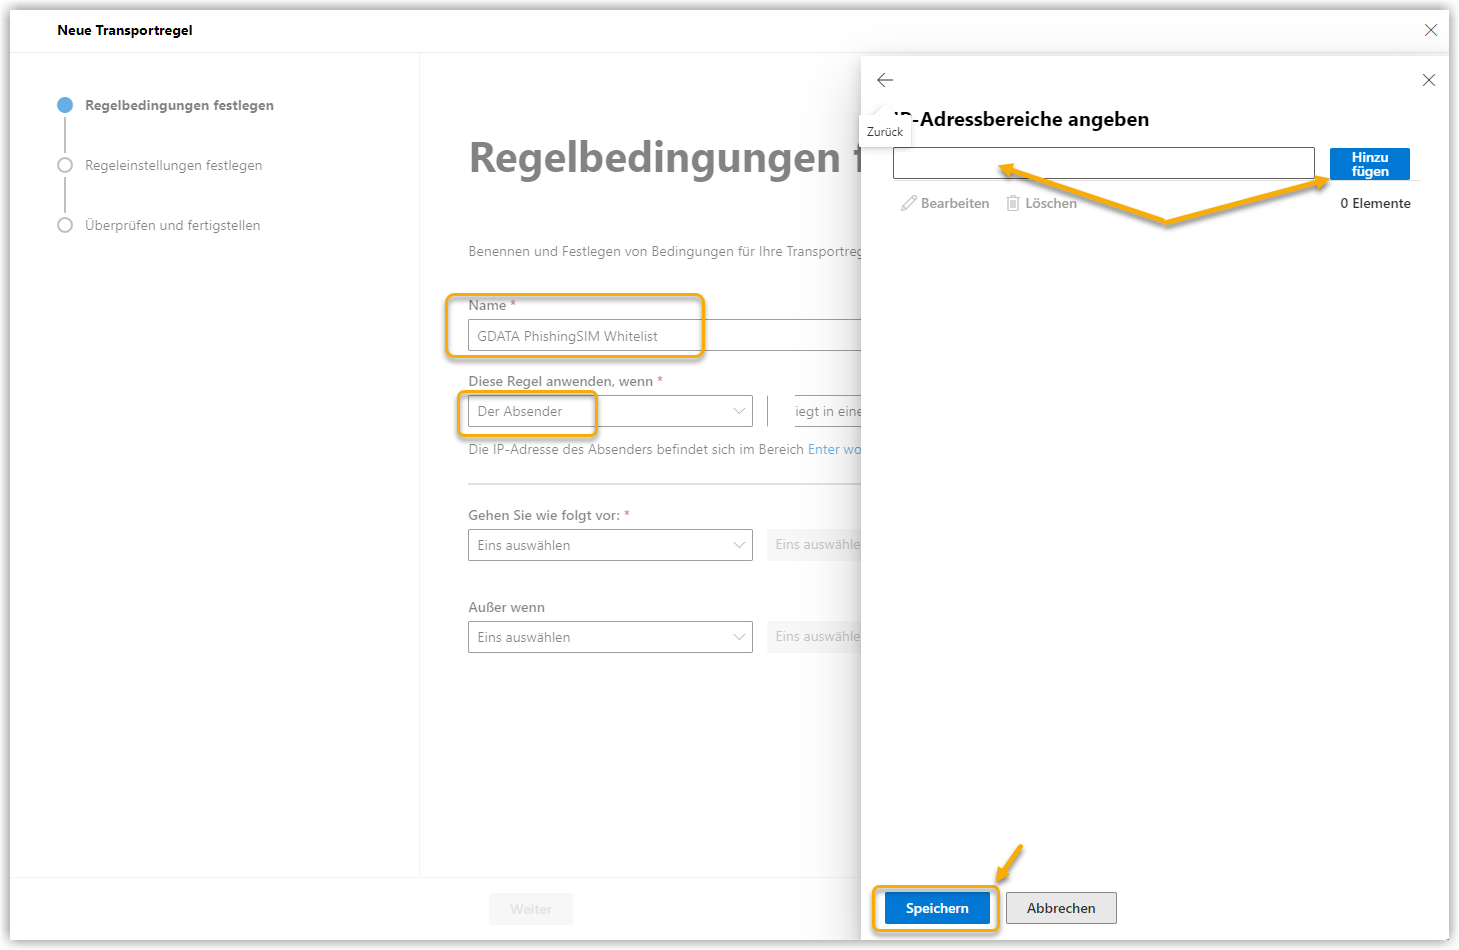1459x950 pixels.
Task: Close the IP-Adressbereiche panel with X
Action: tap(1429, 80)
